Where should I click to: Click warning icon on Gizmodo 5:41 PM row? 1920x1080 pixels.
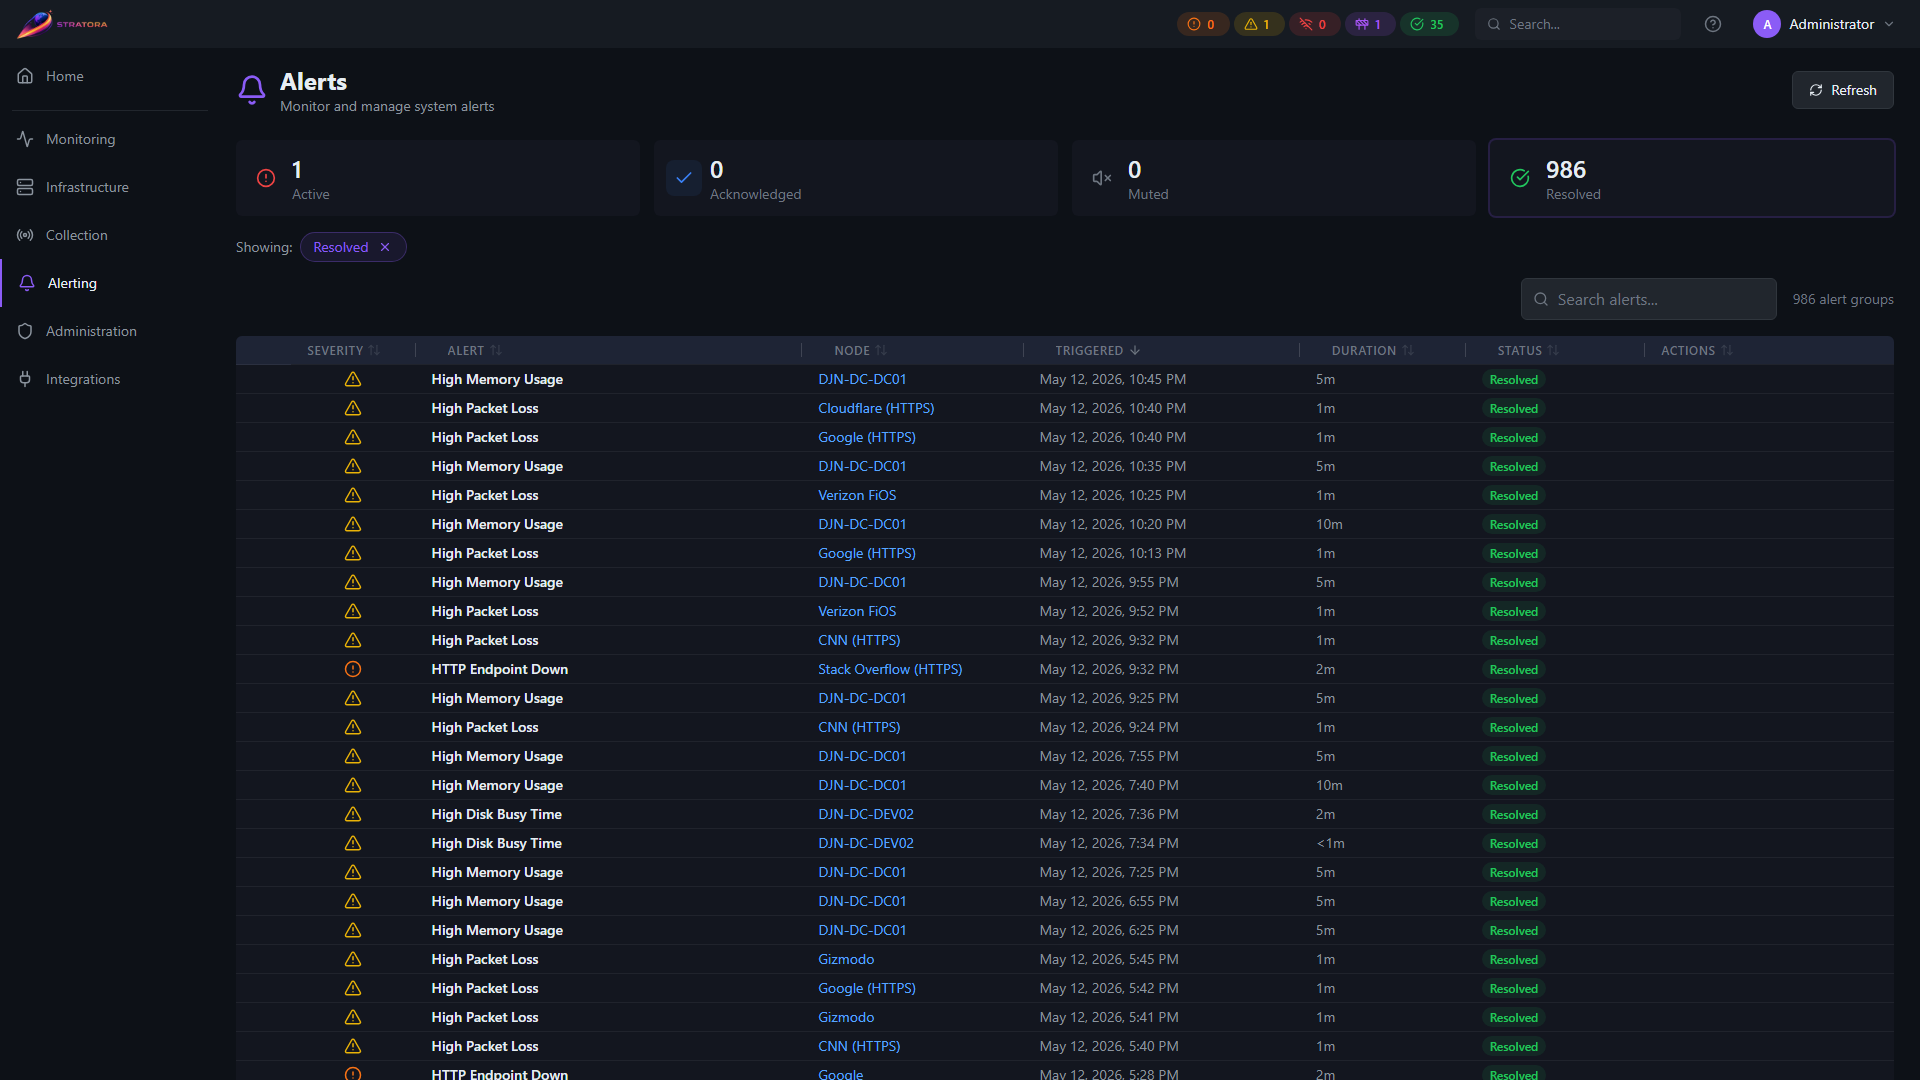pyautogui.click(x=353, y=1017)
